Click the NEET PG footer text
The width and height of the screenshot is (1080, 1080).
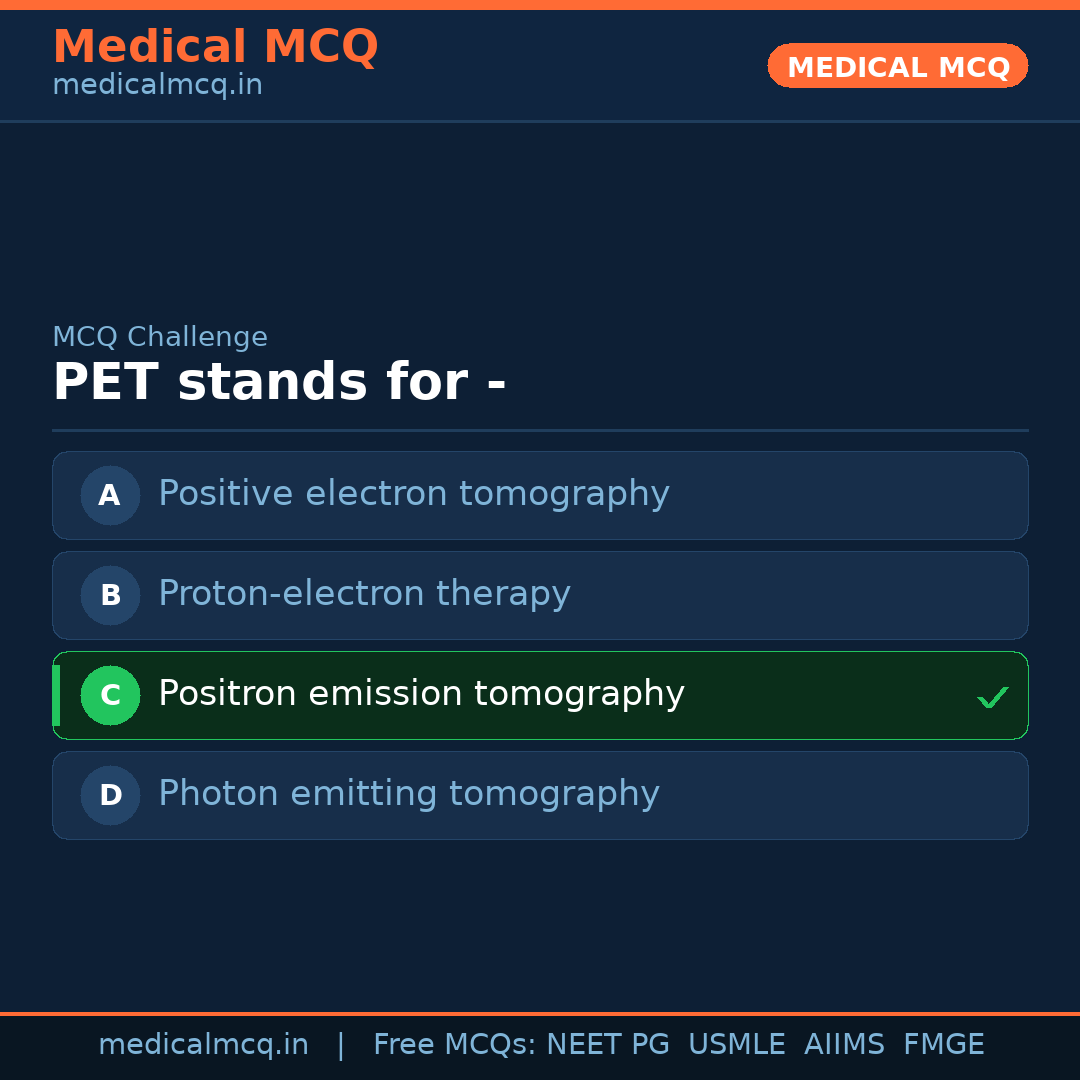pos(608,1045)
